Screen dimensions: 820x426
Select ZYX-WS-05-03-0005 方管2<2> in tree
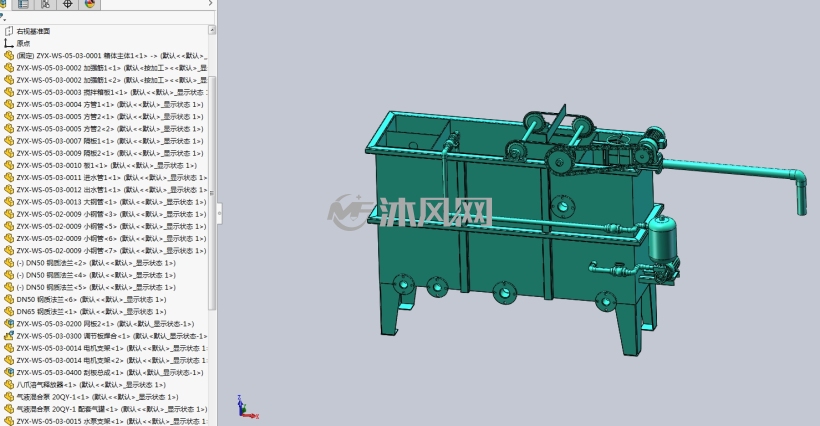[110, 129]
